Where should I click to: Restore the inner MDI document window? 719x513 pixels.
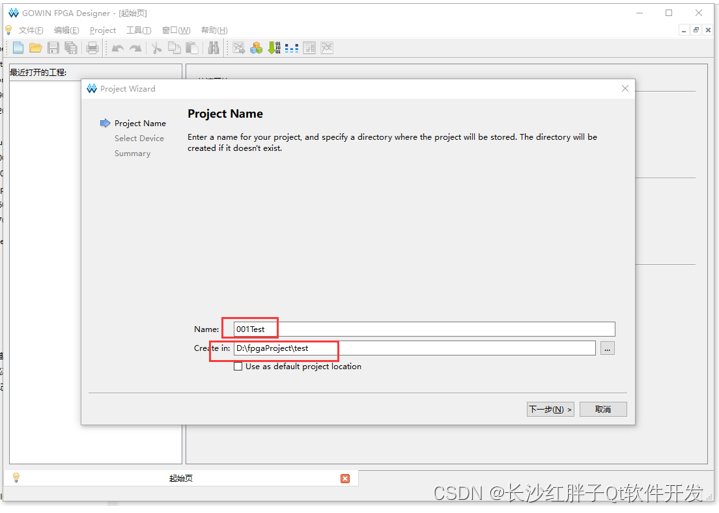point(696,30)
